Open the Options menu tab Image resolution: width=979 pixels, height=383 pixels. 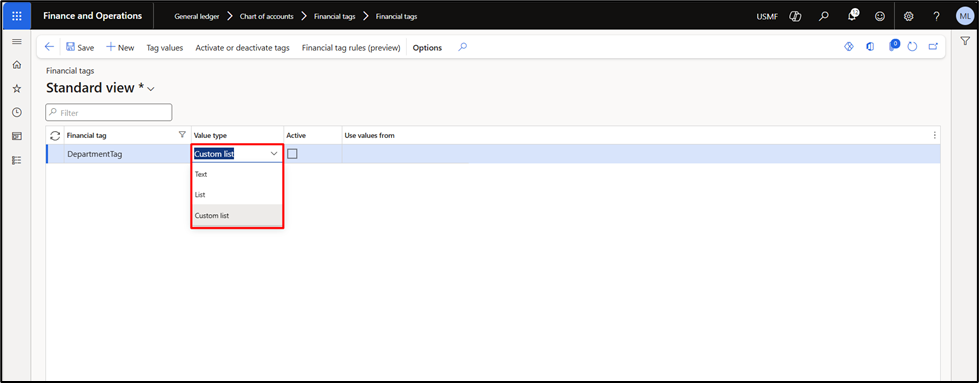[427, 47]
